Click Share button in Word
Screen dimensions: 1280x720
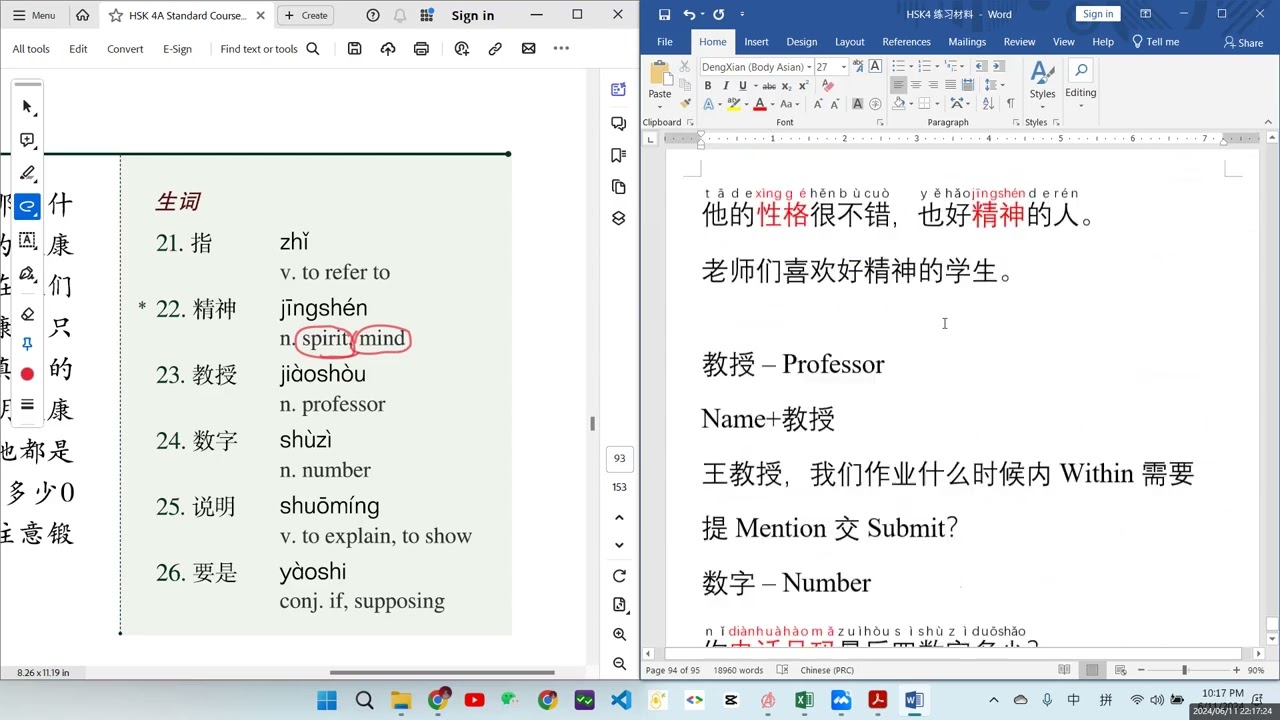click(x=1243, y=42)
